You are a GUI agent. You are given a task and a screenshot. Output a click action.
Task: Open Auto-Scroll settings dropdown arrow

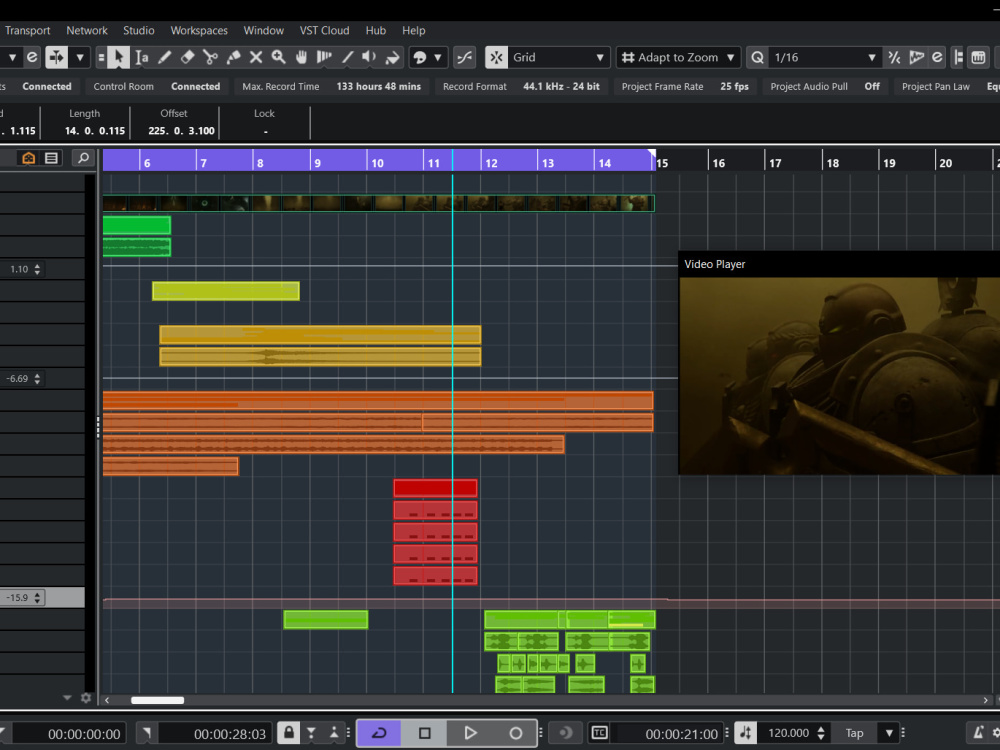80,57
